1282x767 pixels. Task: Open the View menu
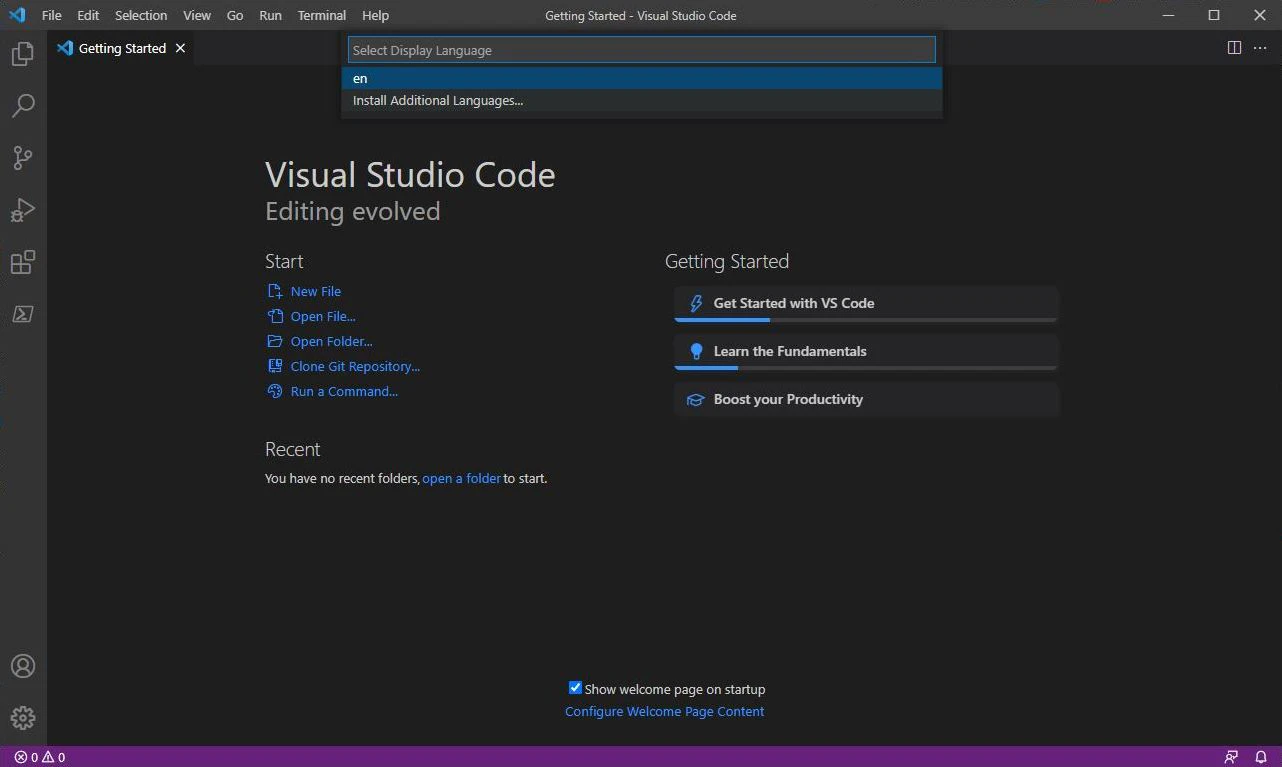click(197, 15)
